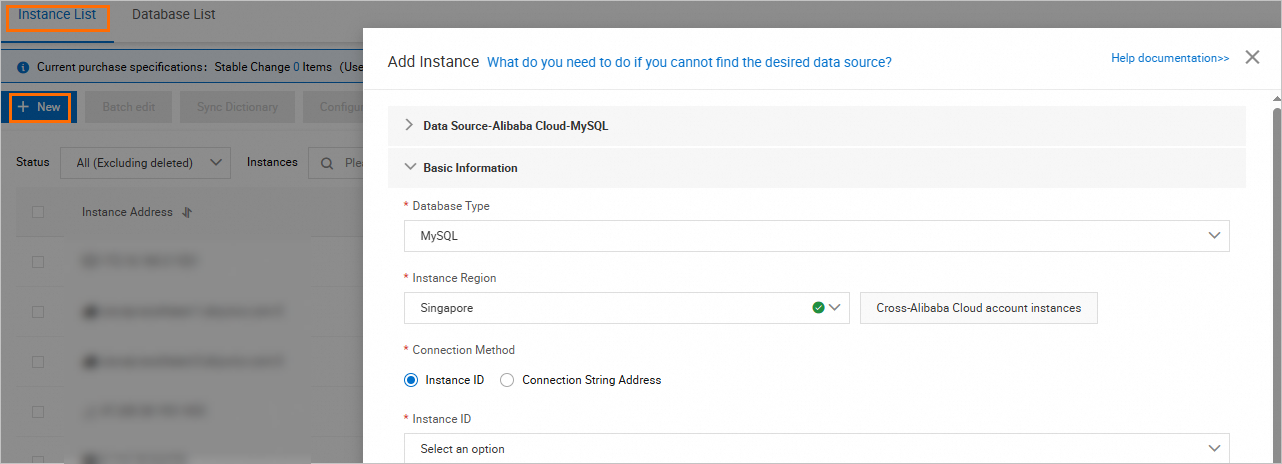
Task: Click the sort icon beside Instance Address
Action: click(x=186, y=213)
